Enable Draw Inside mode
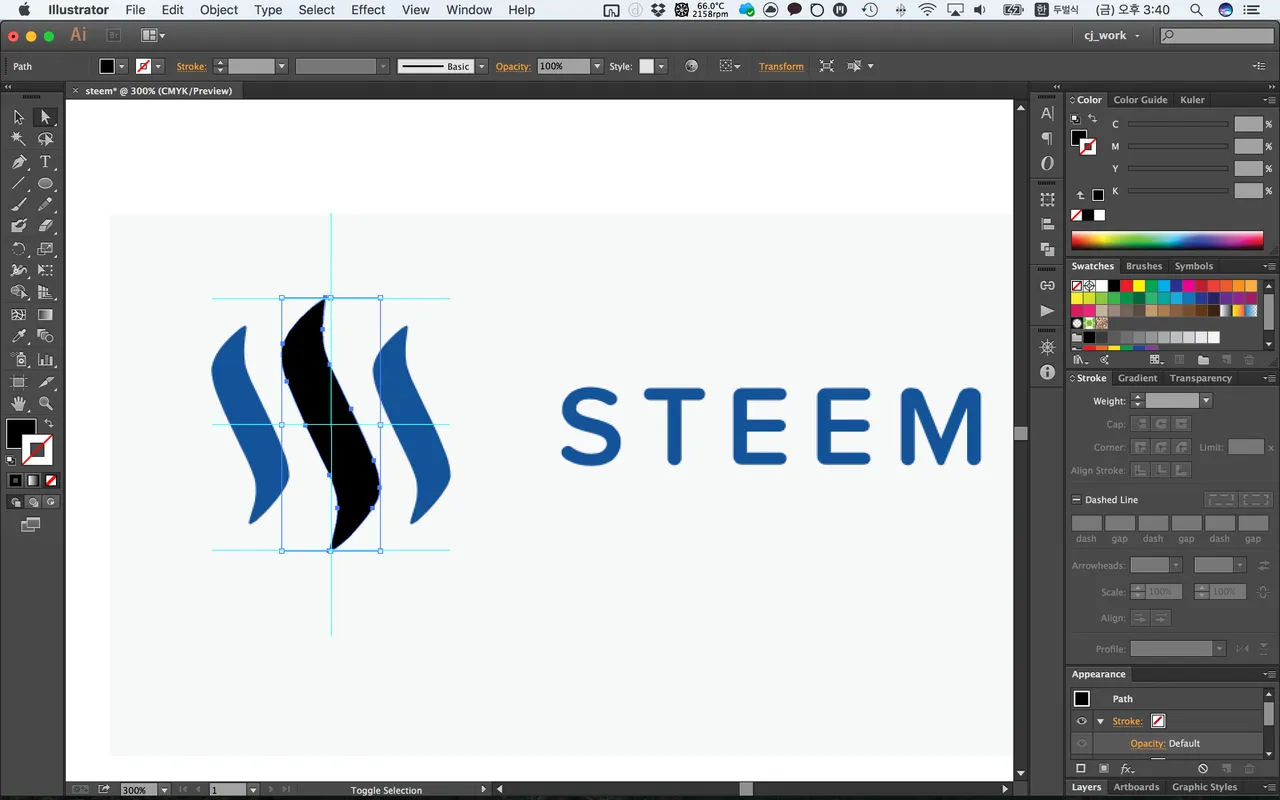 point(51,502)
